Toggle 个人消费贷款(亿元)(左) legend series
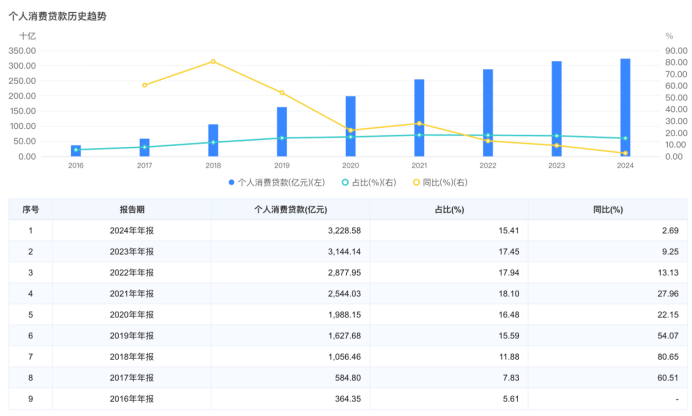 pos(276,182)
